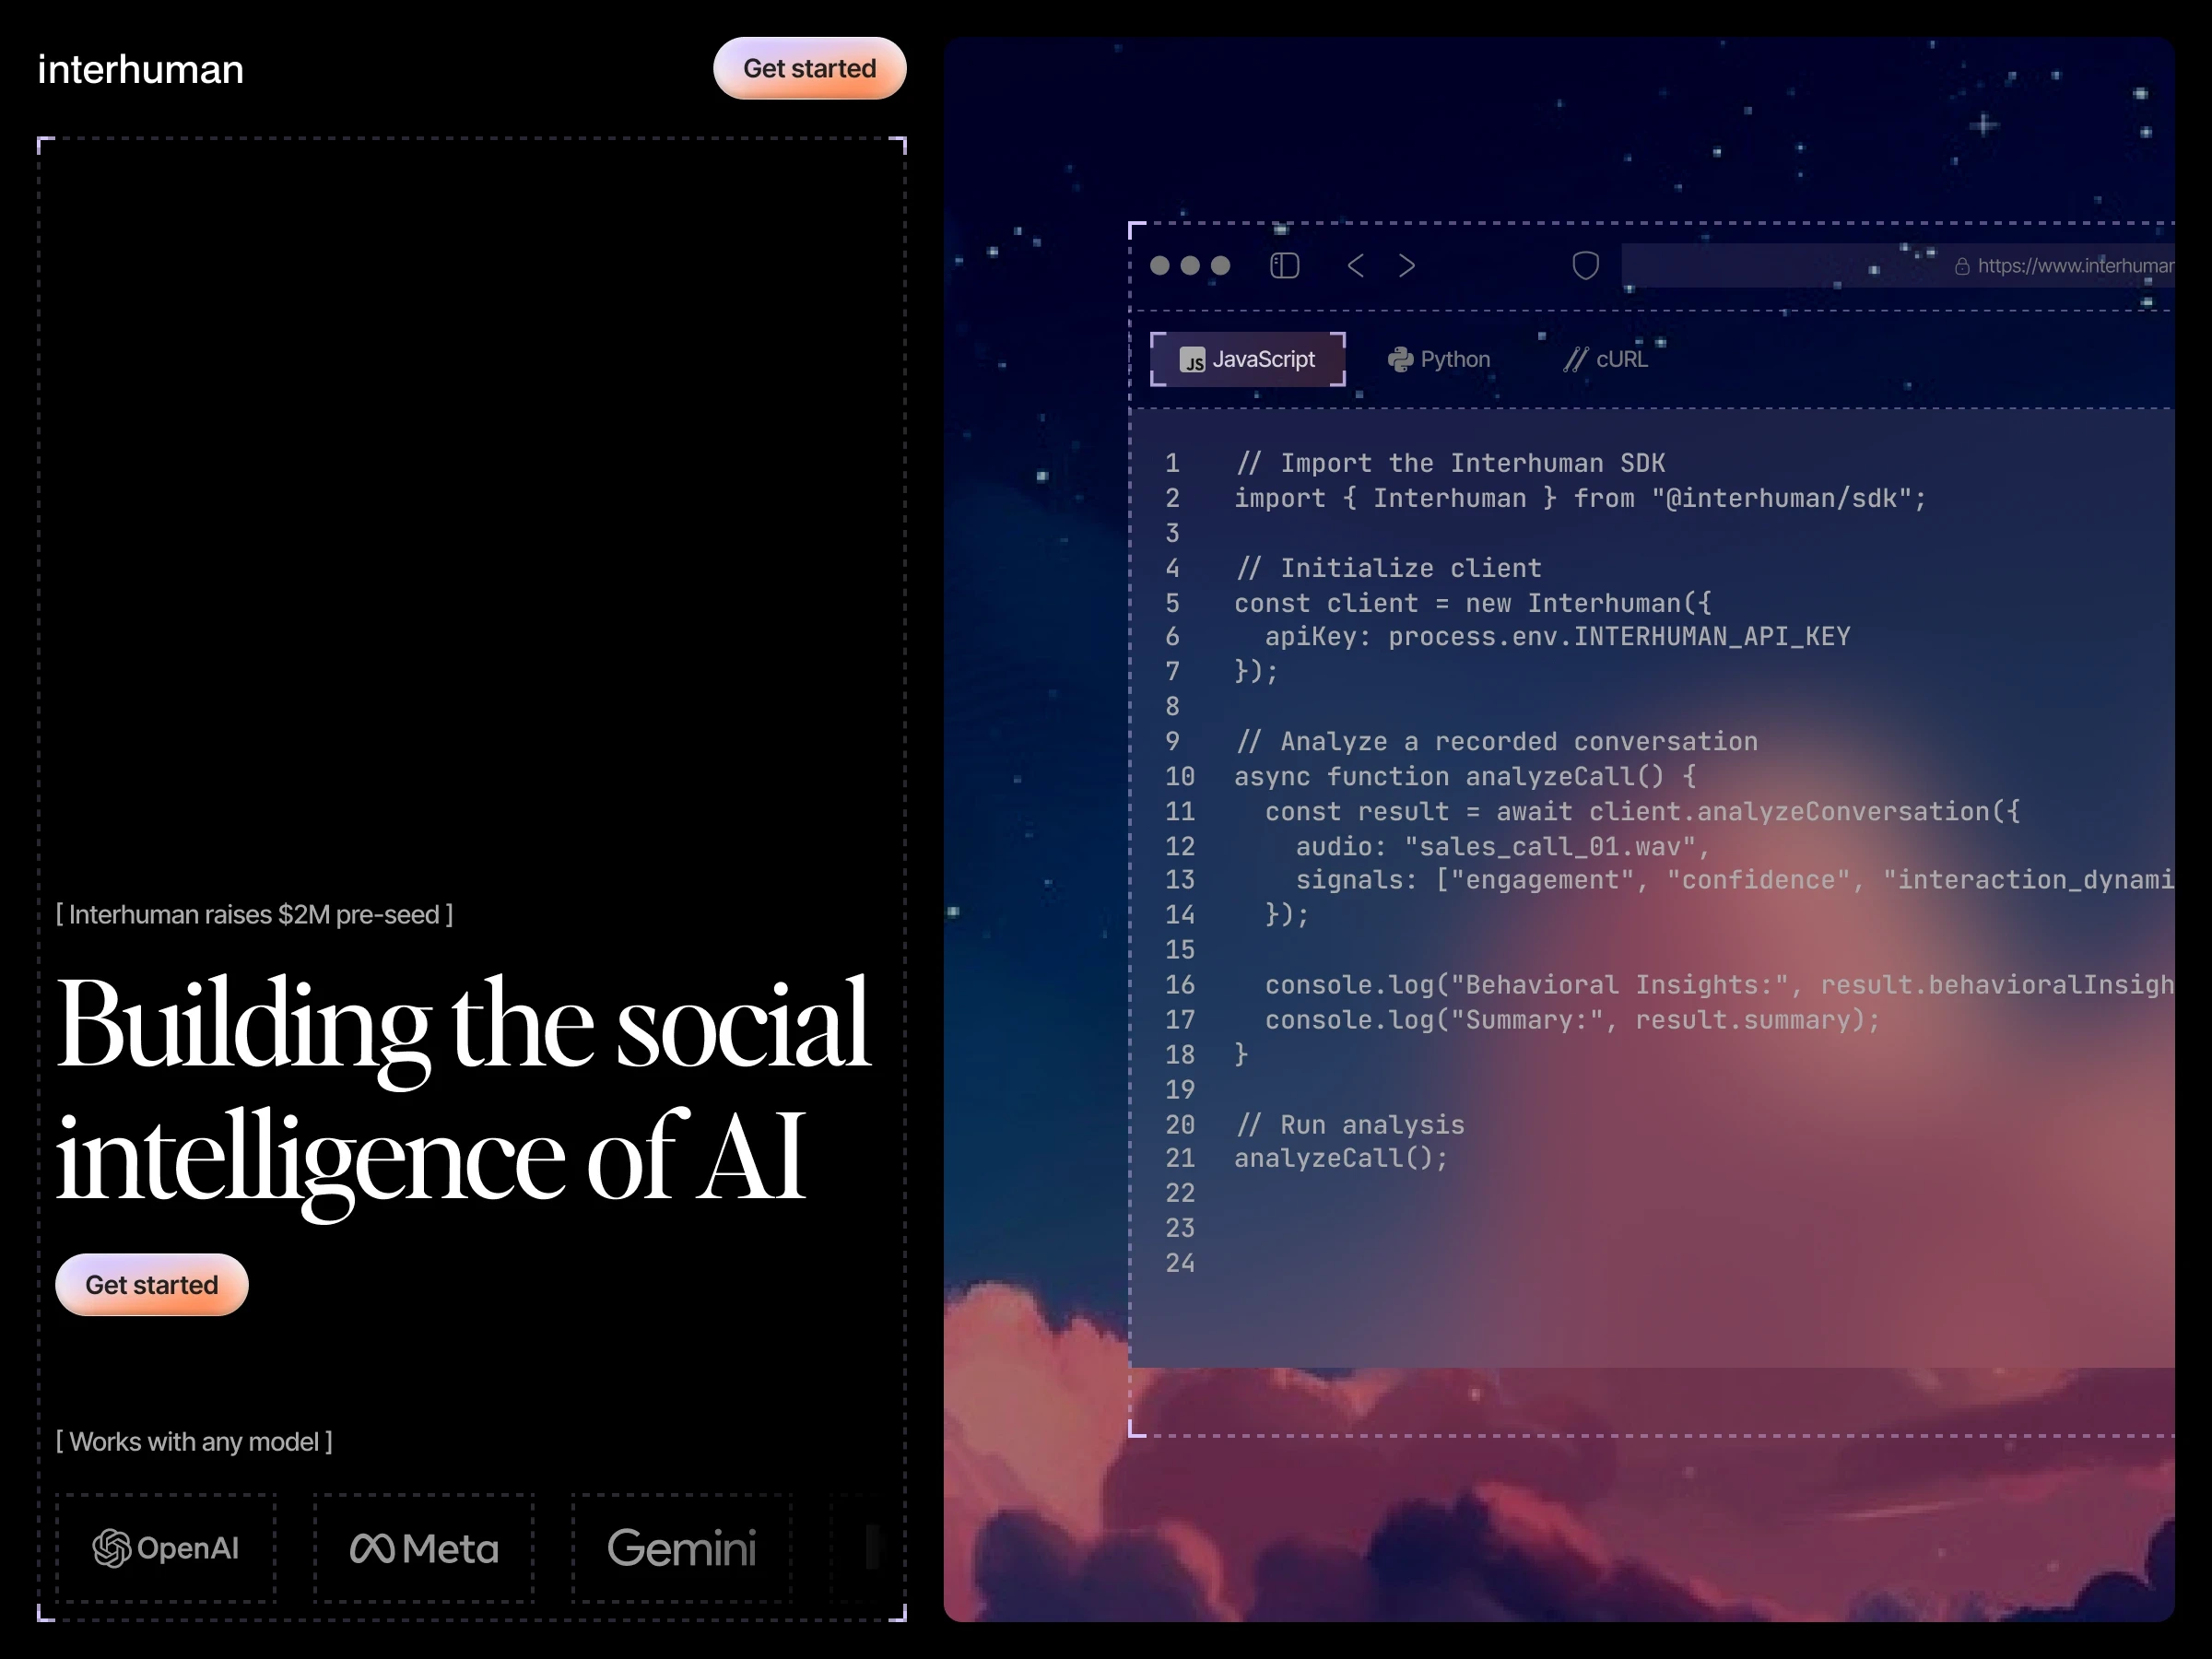Select the JavaScript code tab
This screenshot has width=2212, height=1659.
(1247, 359)
